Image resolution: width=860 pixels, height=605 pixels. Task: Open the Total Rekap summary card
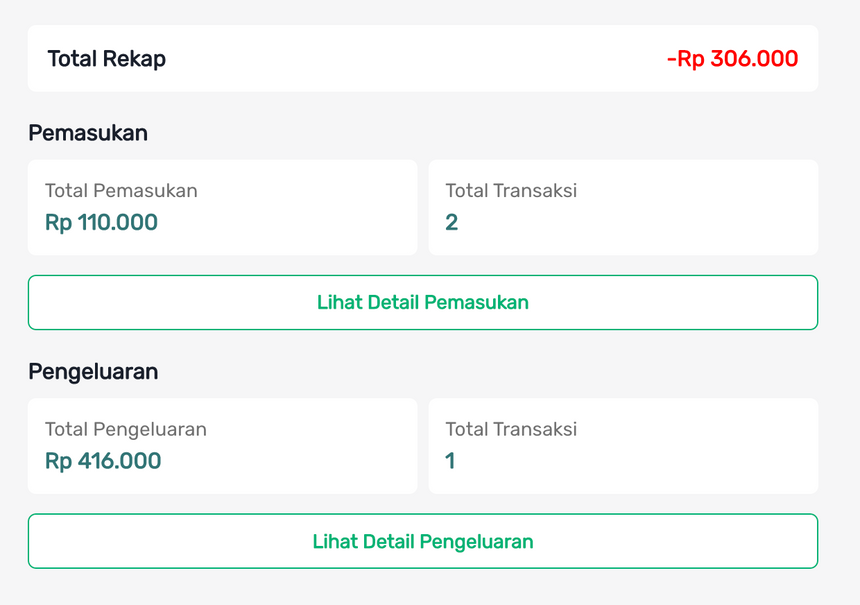point(420,58)
